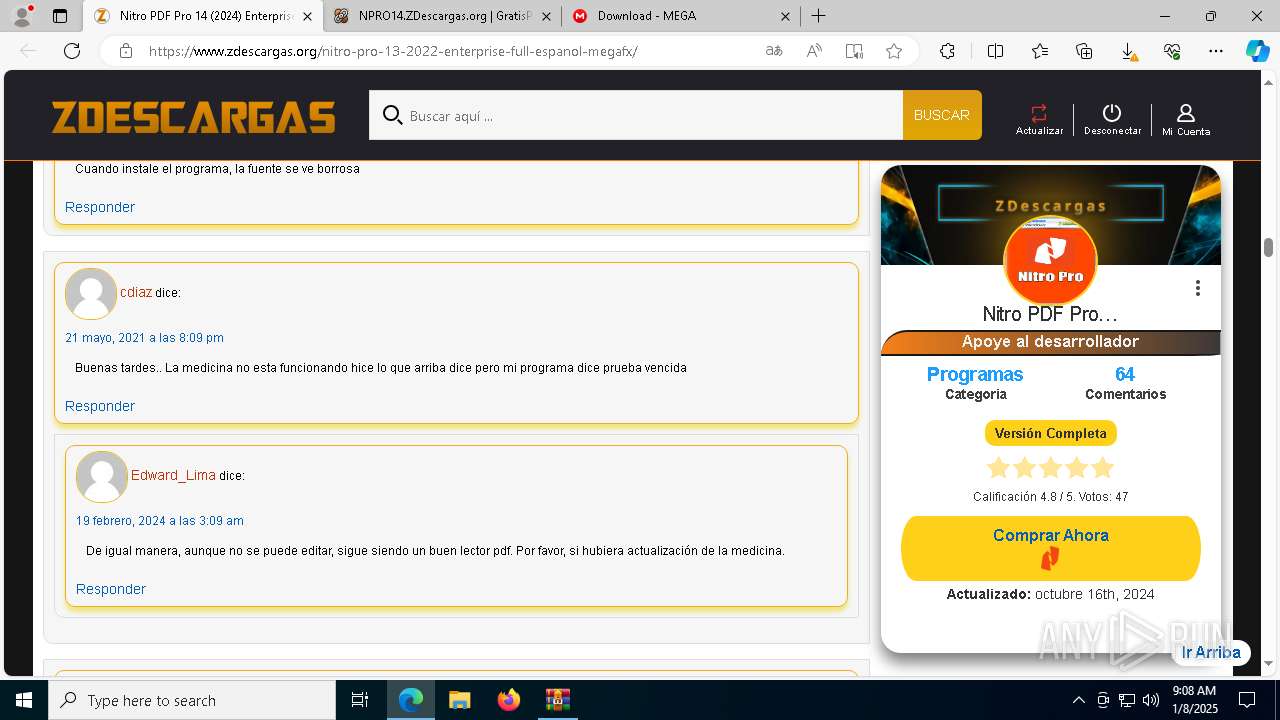Image resolution: width=1280 pixels, height=720 pixels.
Task: Focus the Buscar aquí search field
Action: coord(636,115)
